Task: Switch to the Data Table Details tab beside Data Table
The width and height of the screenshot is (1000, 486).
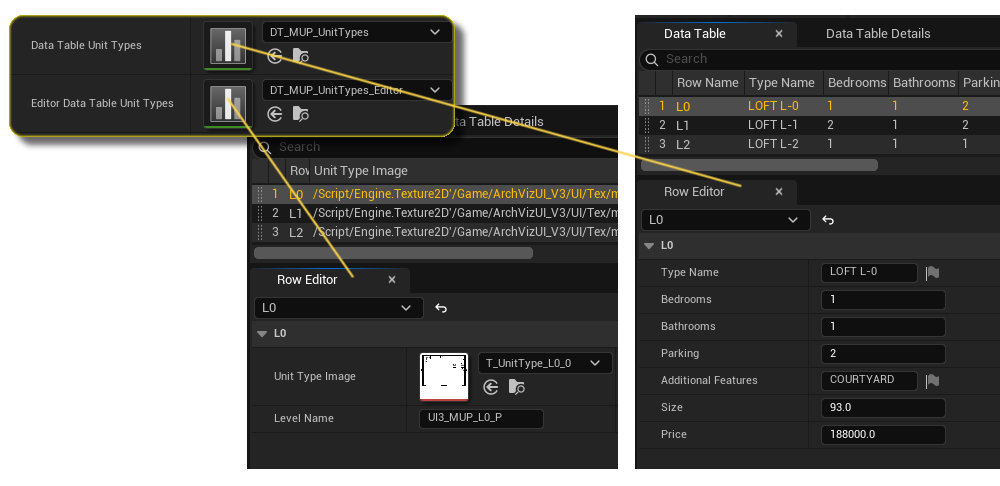Action: click(x=877, y=33)
